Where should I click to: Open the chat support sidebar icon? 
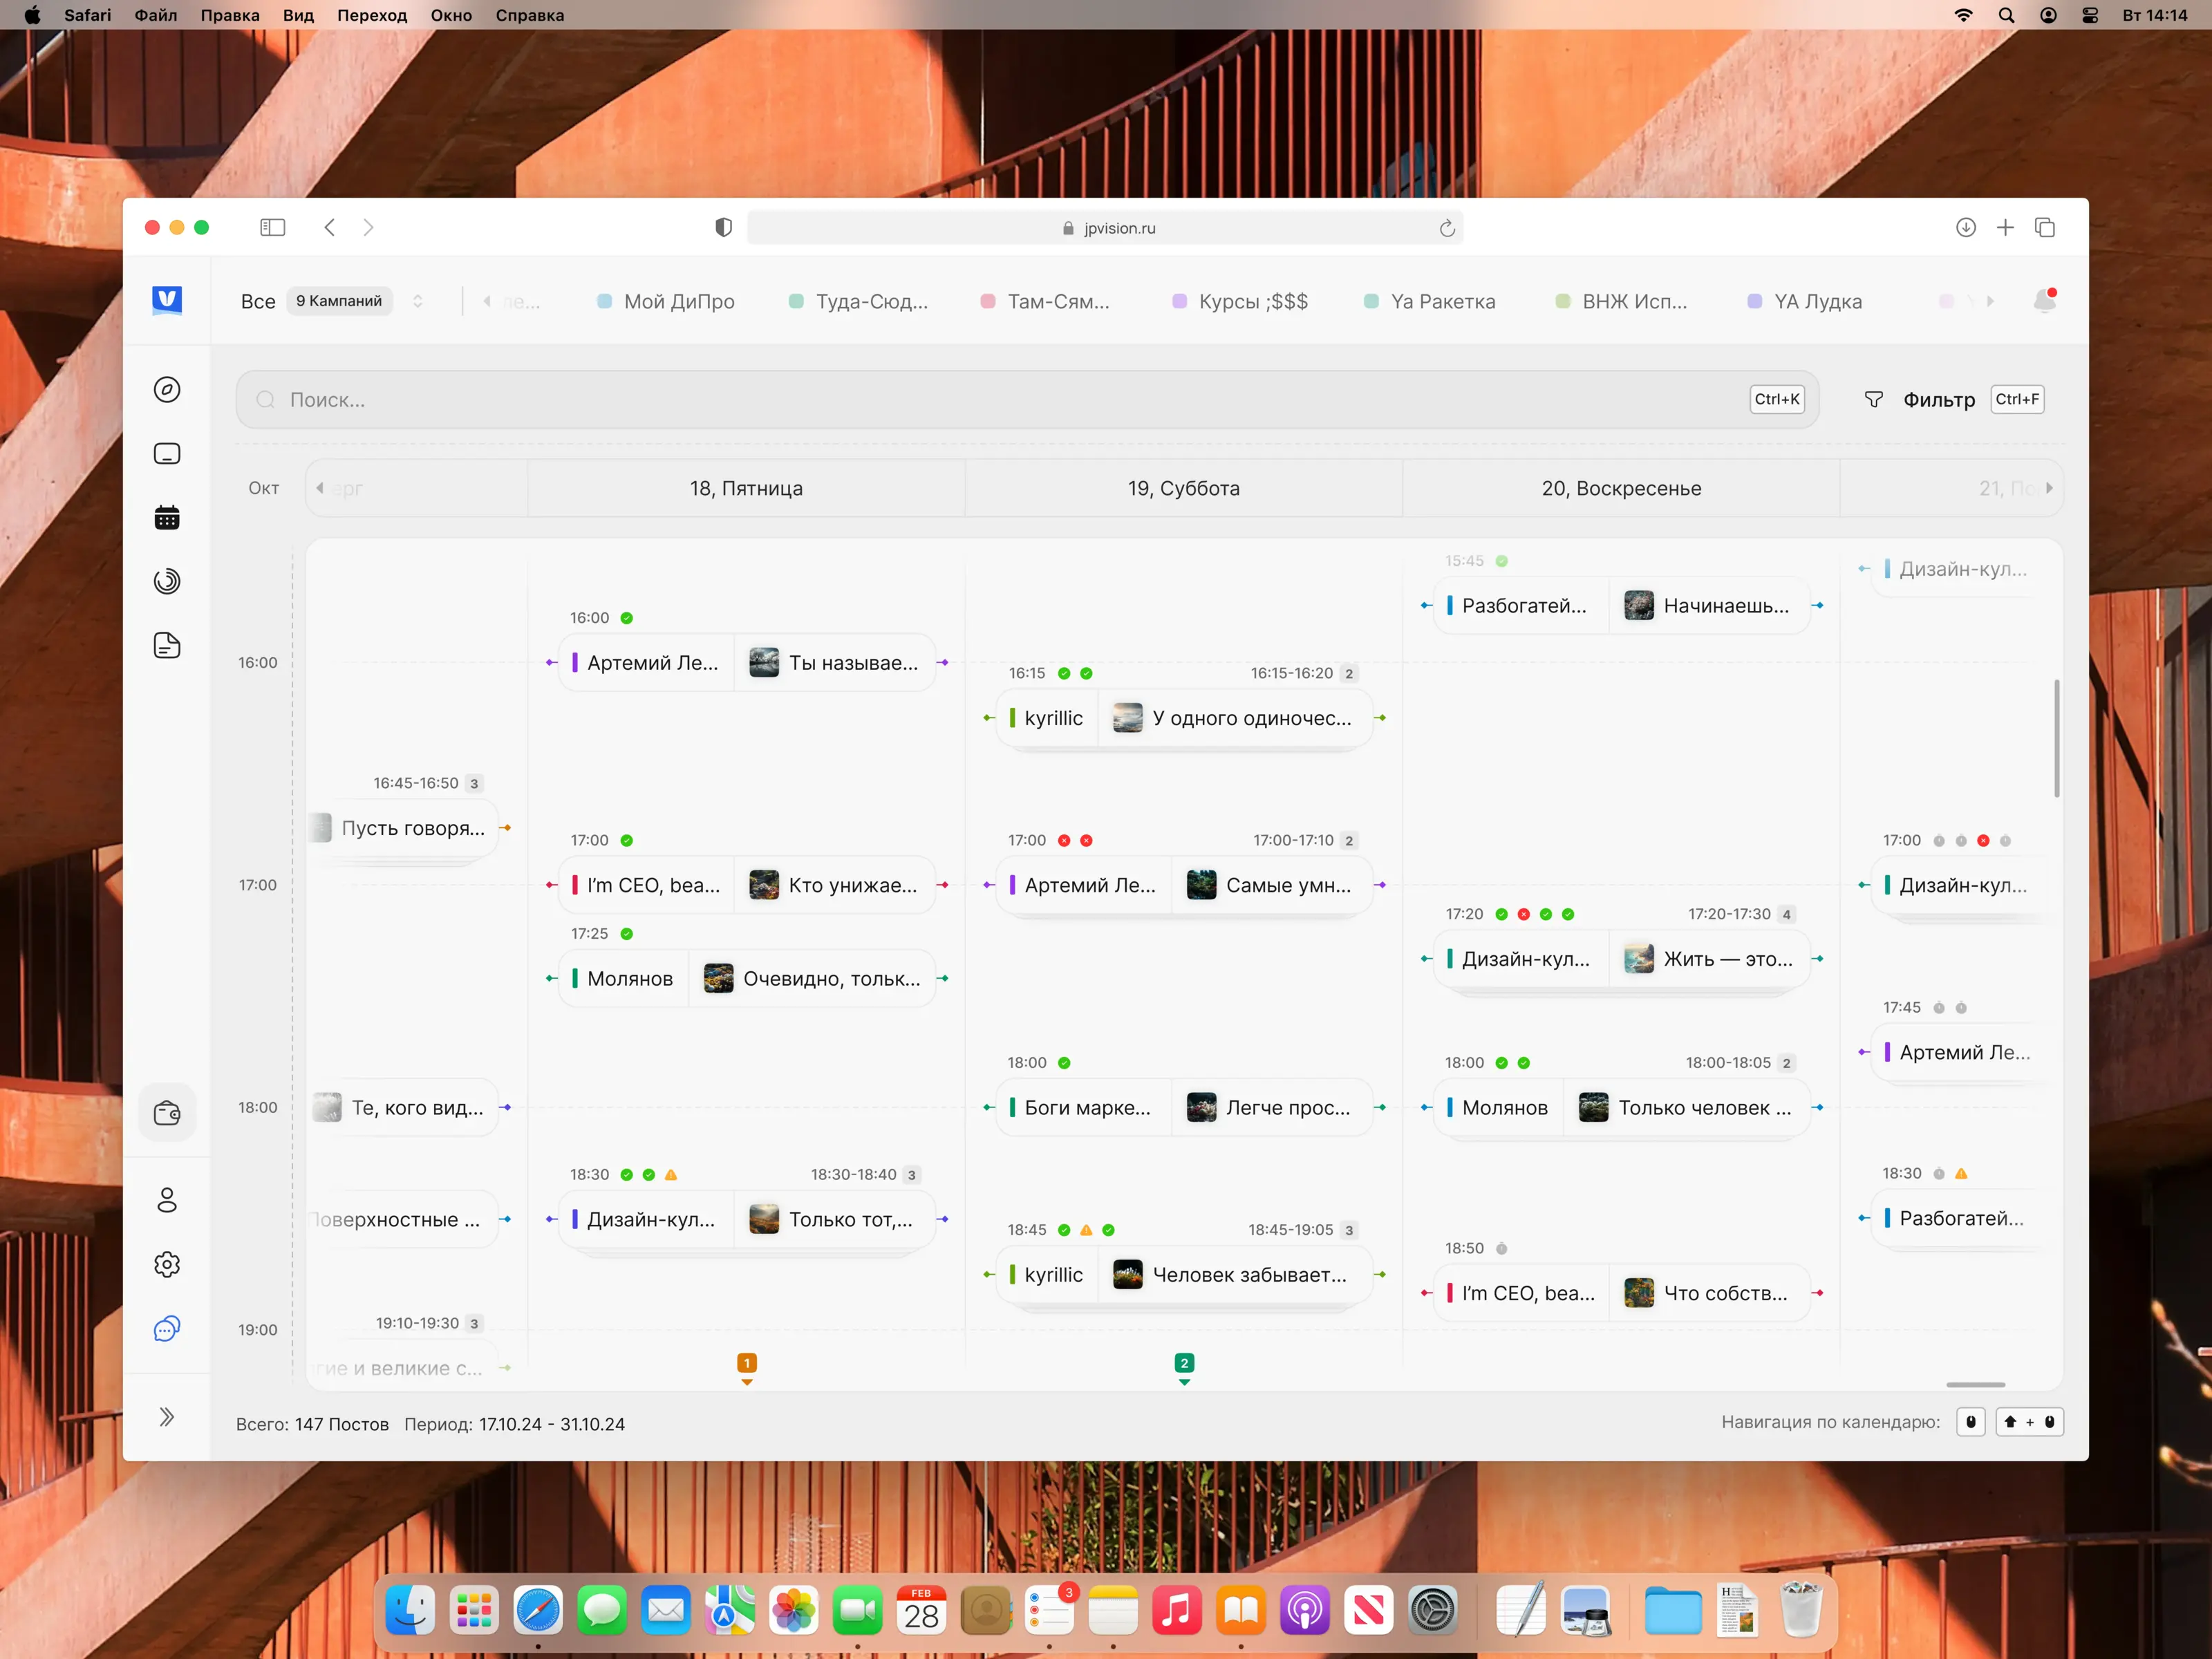tap(167, 1328)
